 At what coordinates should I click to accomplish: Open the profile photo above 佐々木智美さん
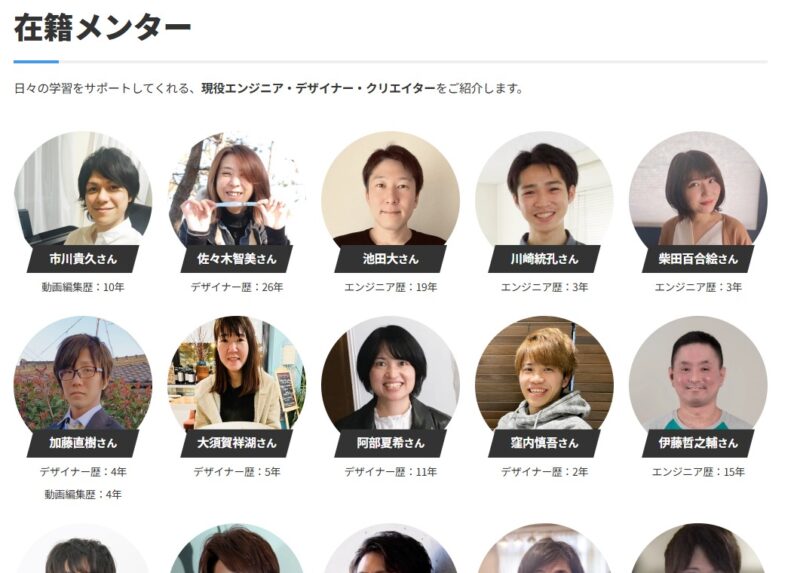(x=237, y=189)
